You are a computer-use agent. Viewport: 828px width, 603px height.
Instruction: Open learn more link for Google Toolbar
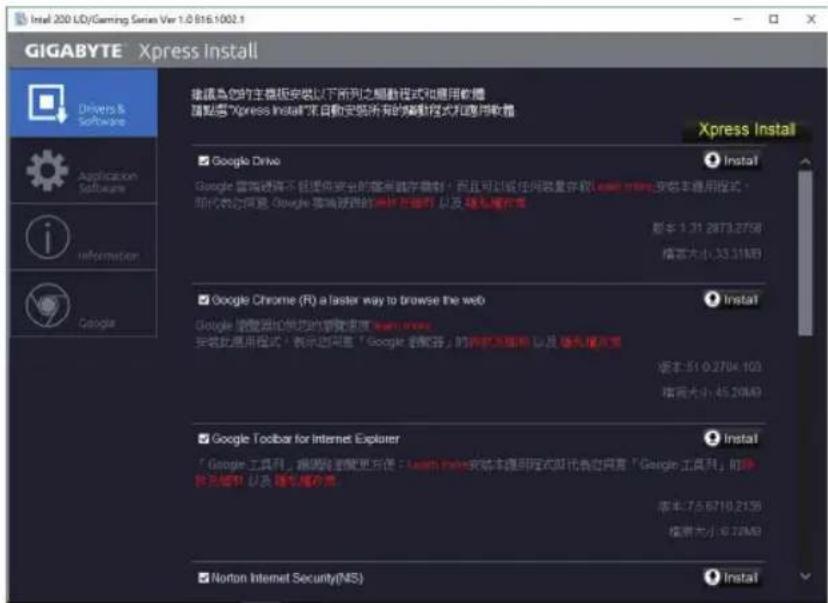tap(438, 465)
